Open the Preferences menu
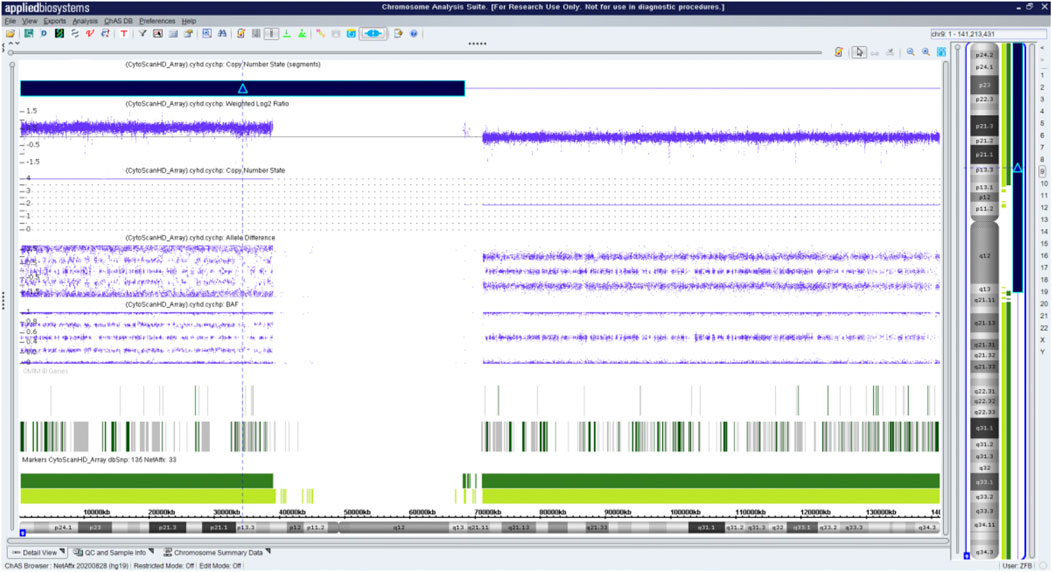The width and height of the screenshot is (1052, 572). click(157, 21)
